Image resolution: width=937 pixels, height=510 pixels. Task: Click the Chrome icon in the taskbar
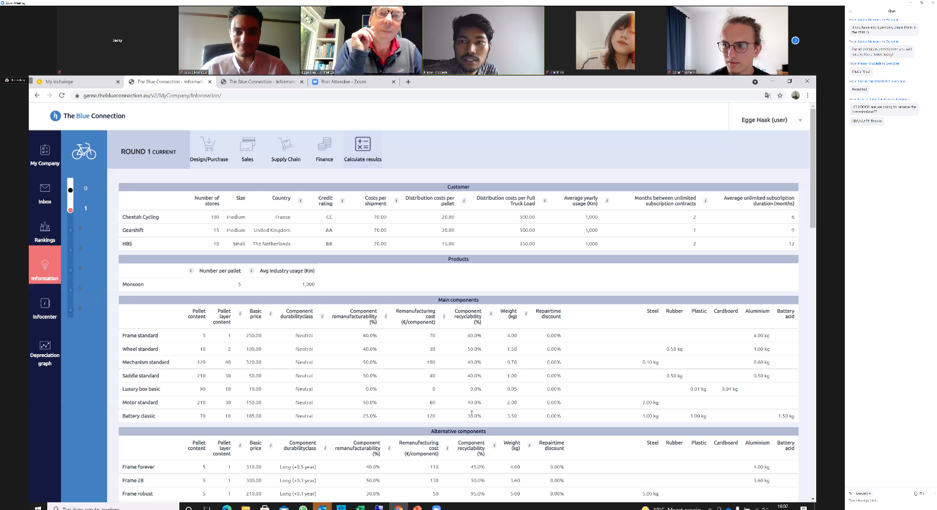tap(398, 508)
